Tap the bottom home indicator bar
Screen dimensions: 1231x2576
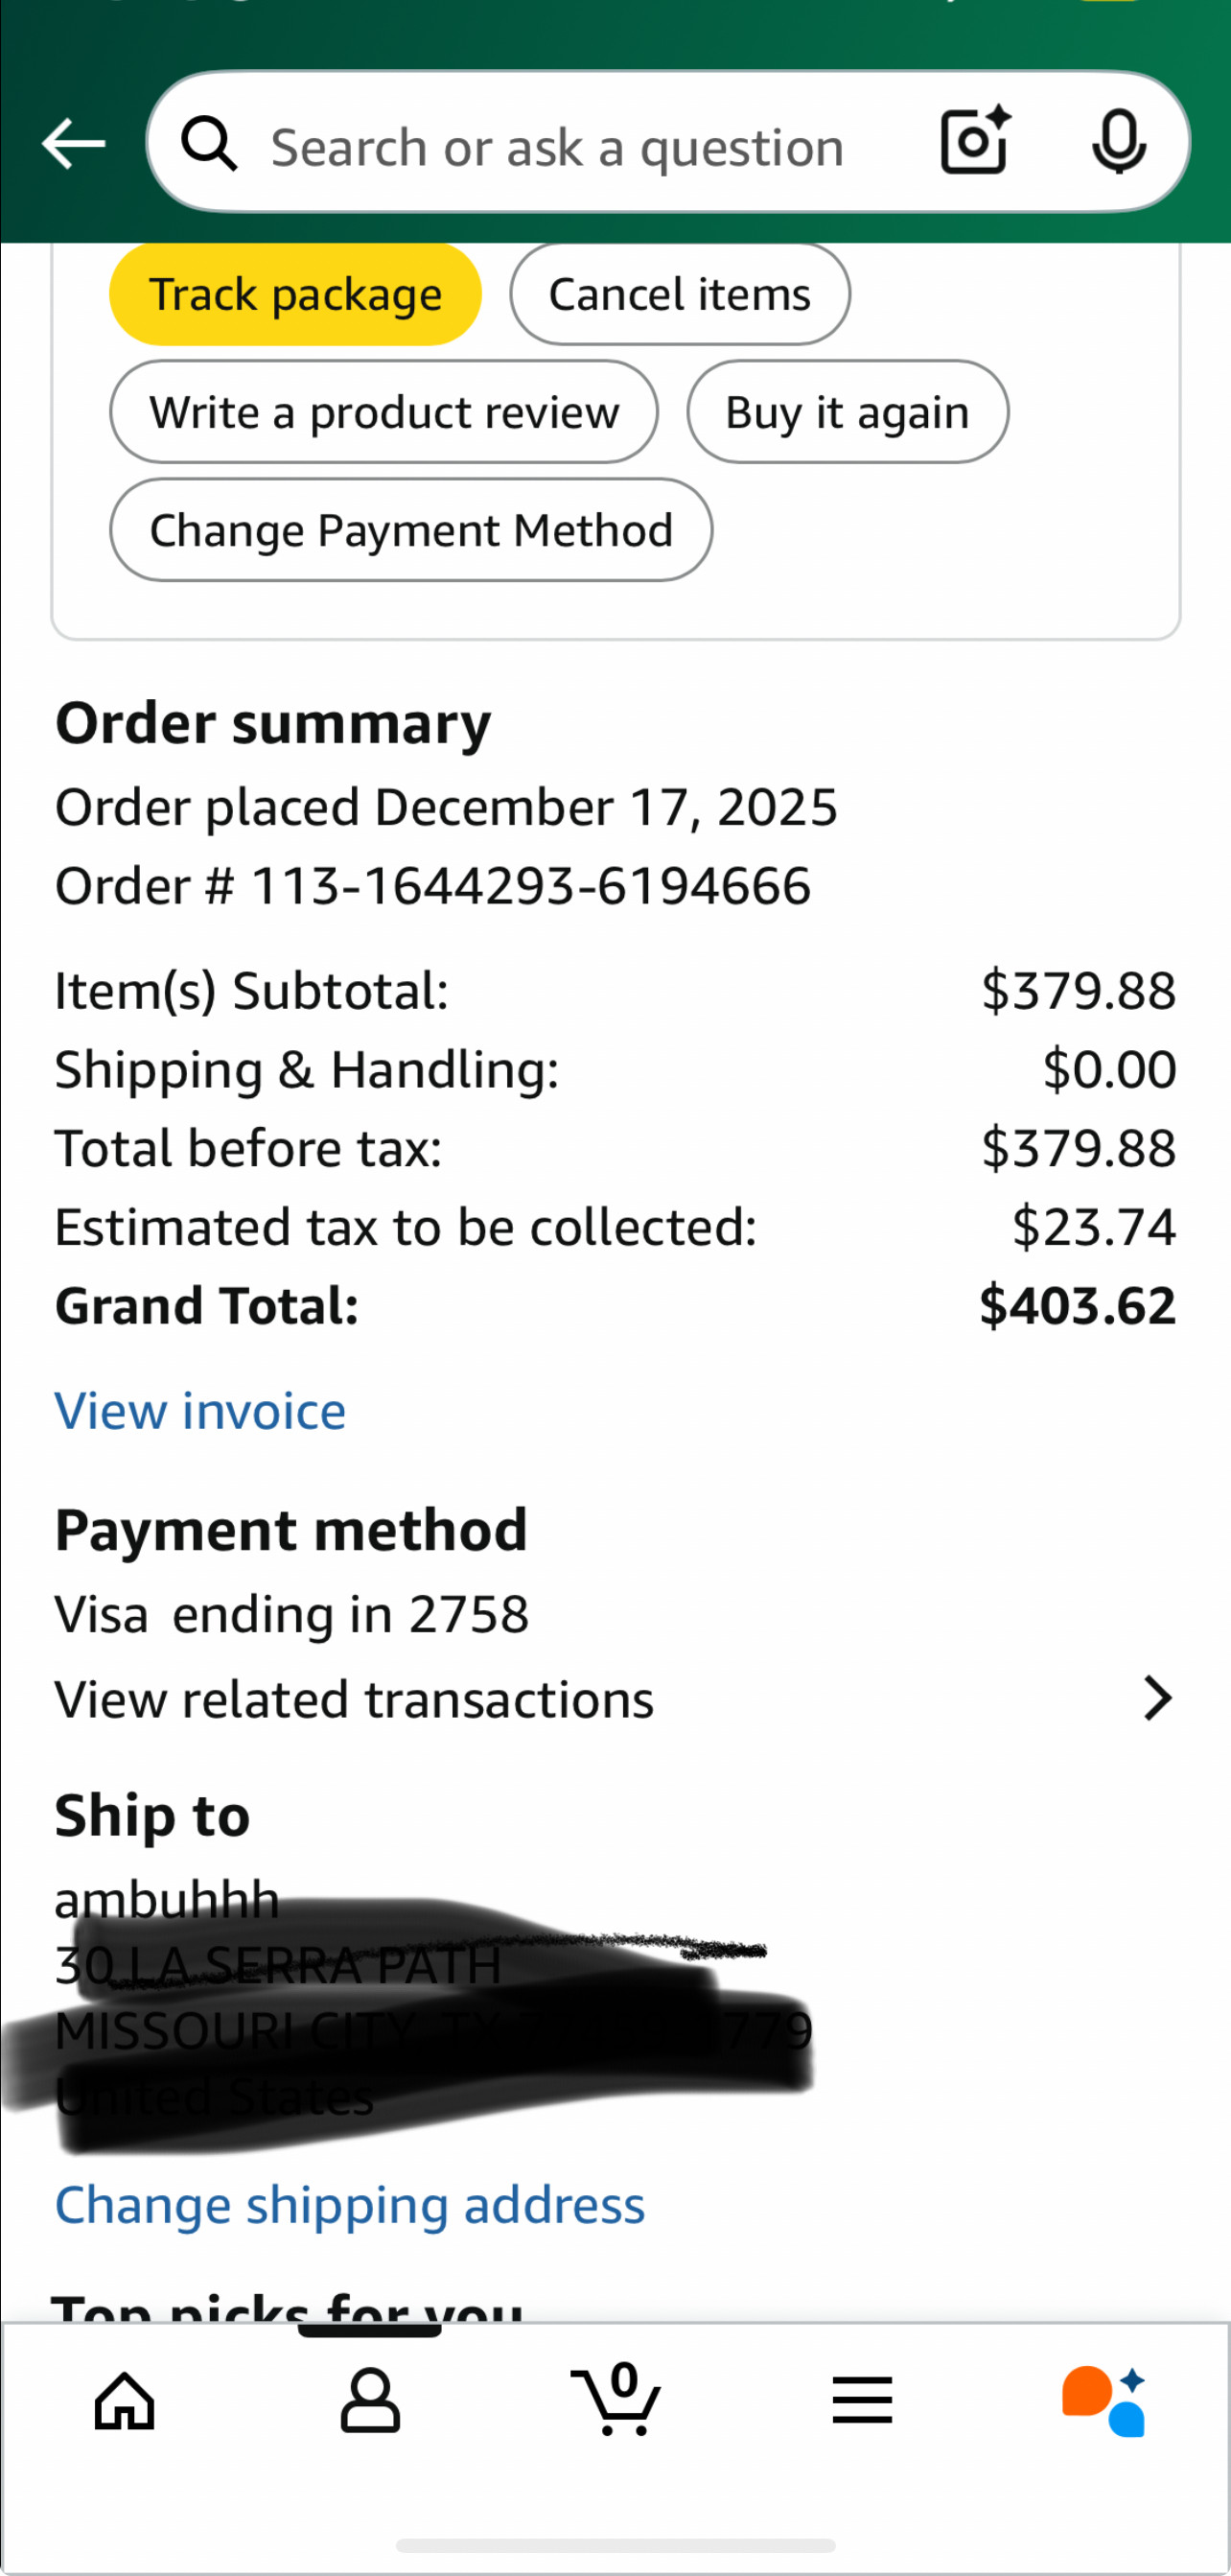[615, 2545]
